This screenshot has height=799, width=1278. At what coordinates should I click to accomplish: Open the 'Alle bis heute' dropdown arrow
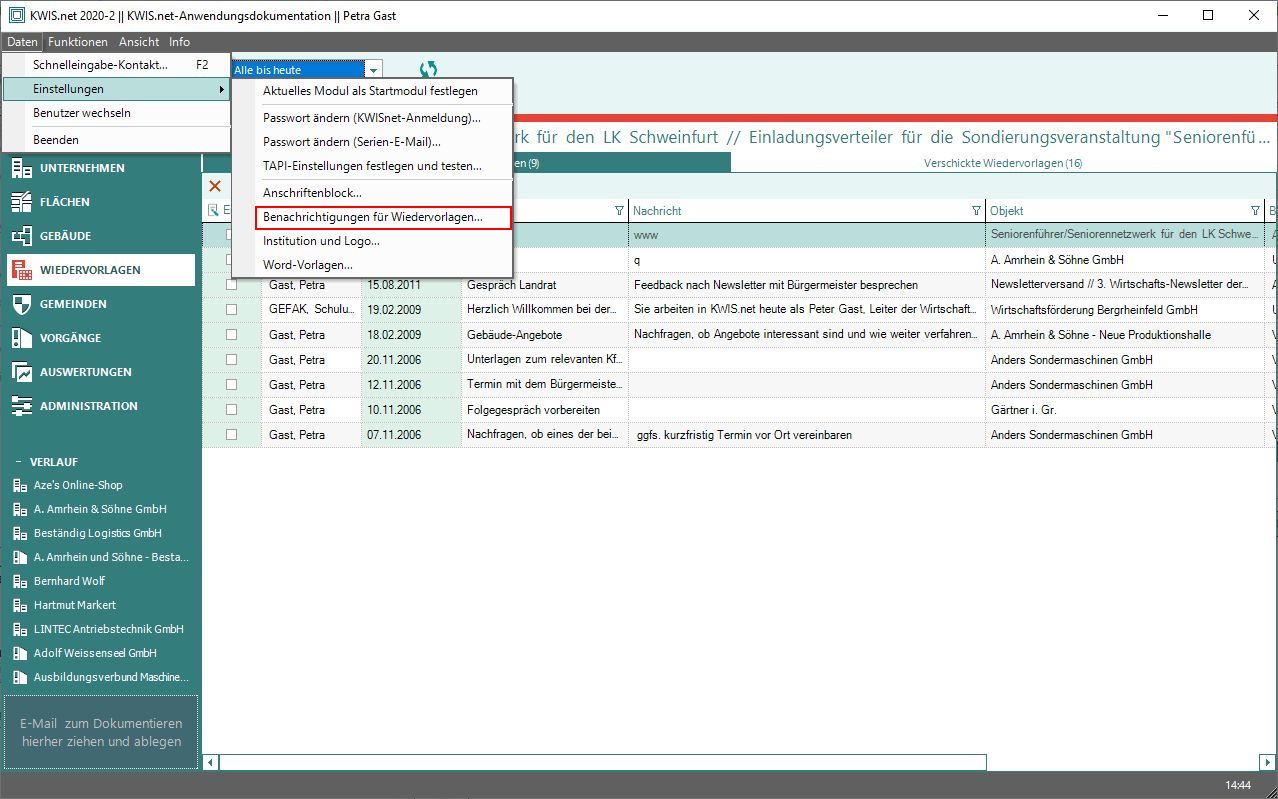(x=373, y=70)
